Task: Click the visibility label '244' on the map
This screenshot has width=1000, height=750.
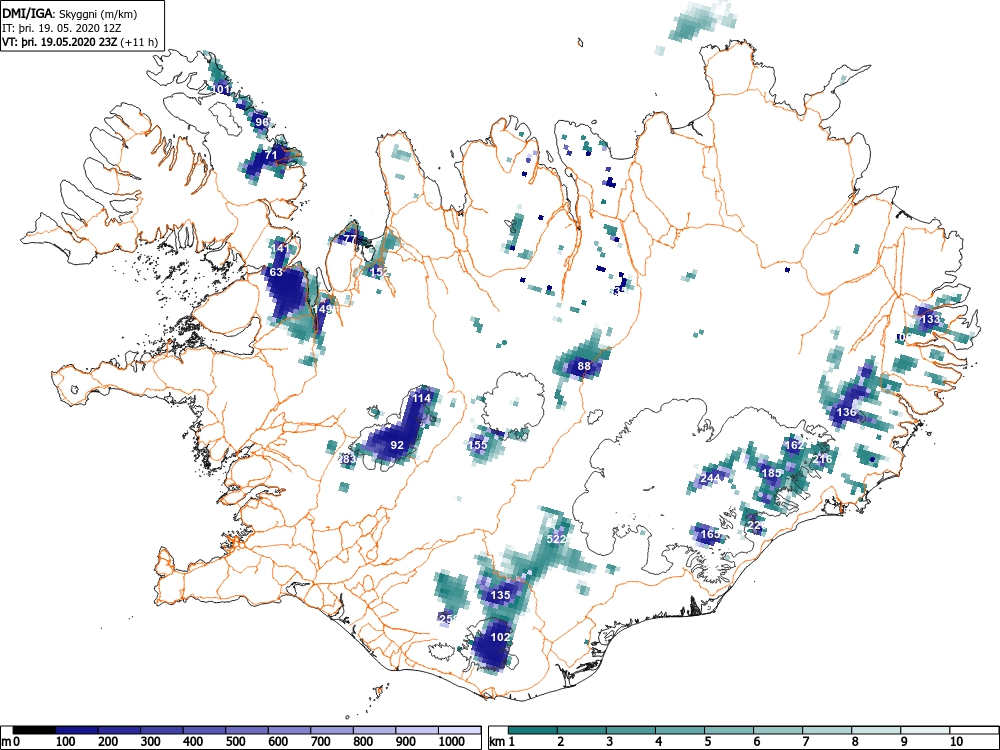Action: pyautogui.click(x=710, y=478)
